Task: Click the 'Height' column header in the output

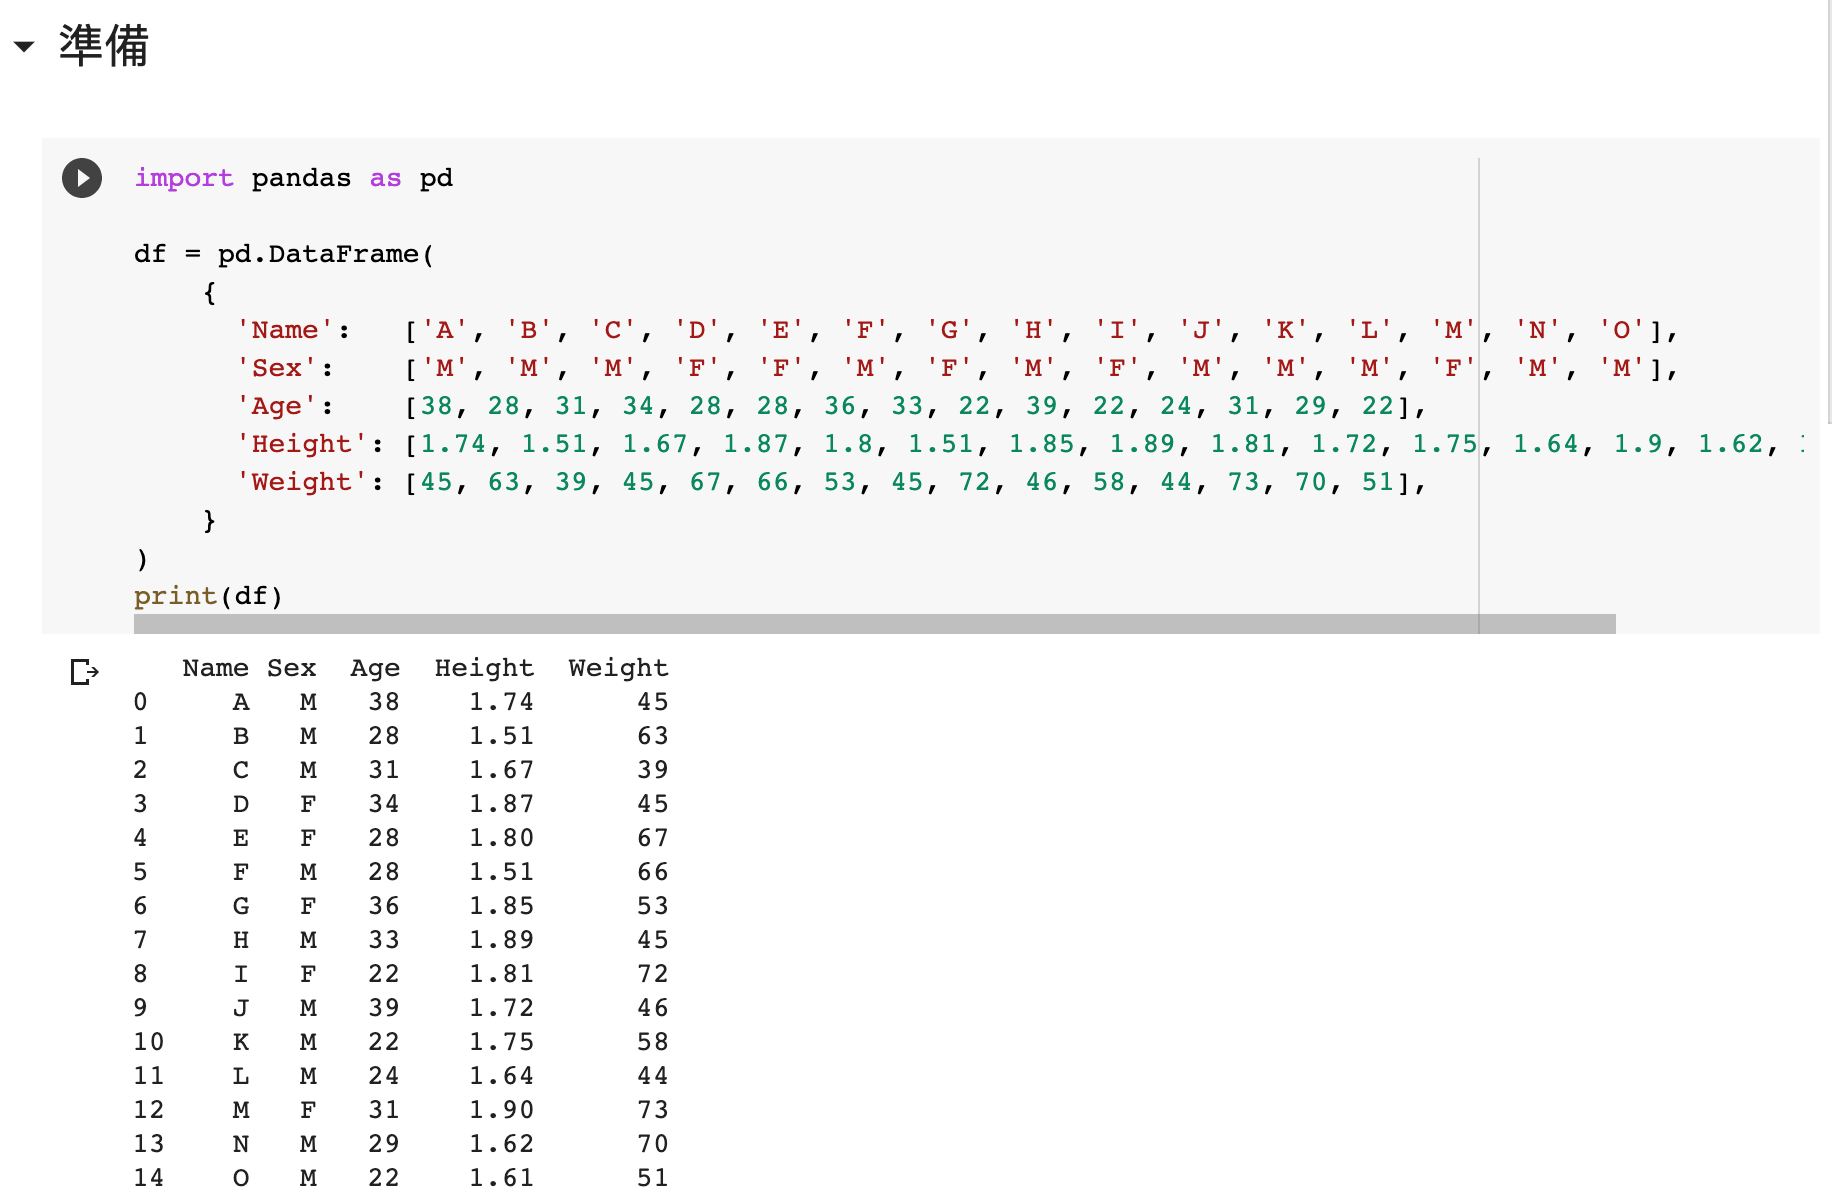Action: [x=484, y=667]
